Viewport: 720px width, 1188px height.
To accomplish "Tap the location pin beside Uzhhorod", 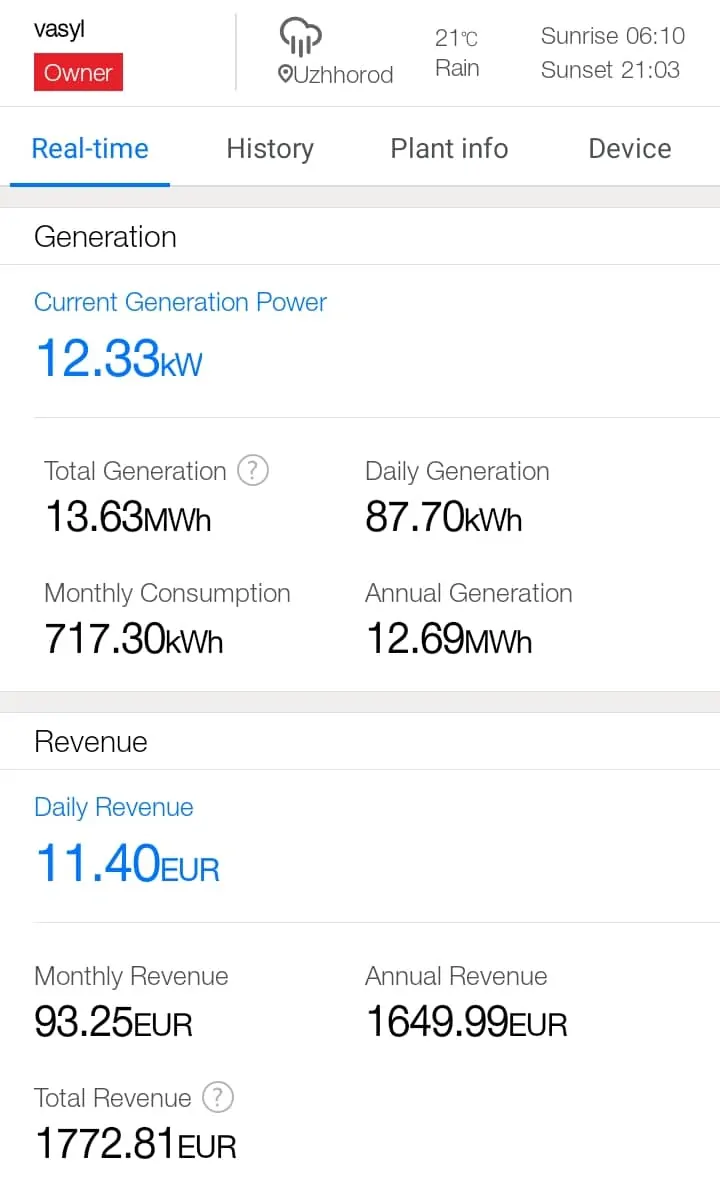I will coord(285,75).
